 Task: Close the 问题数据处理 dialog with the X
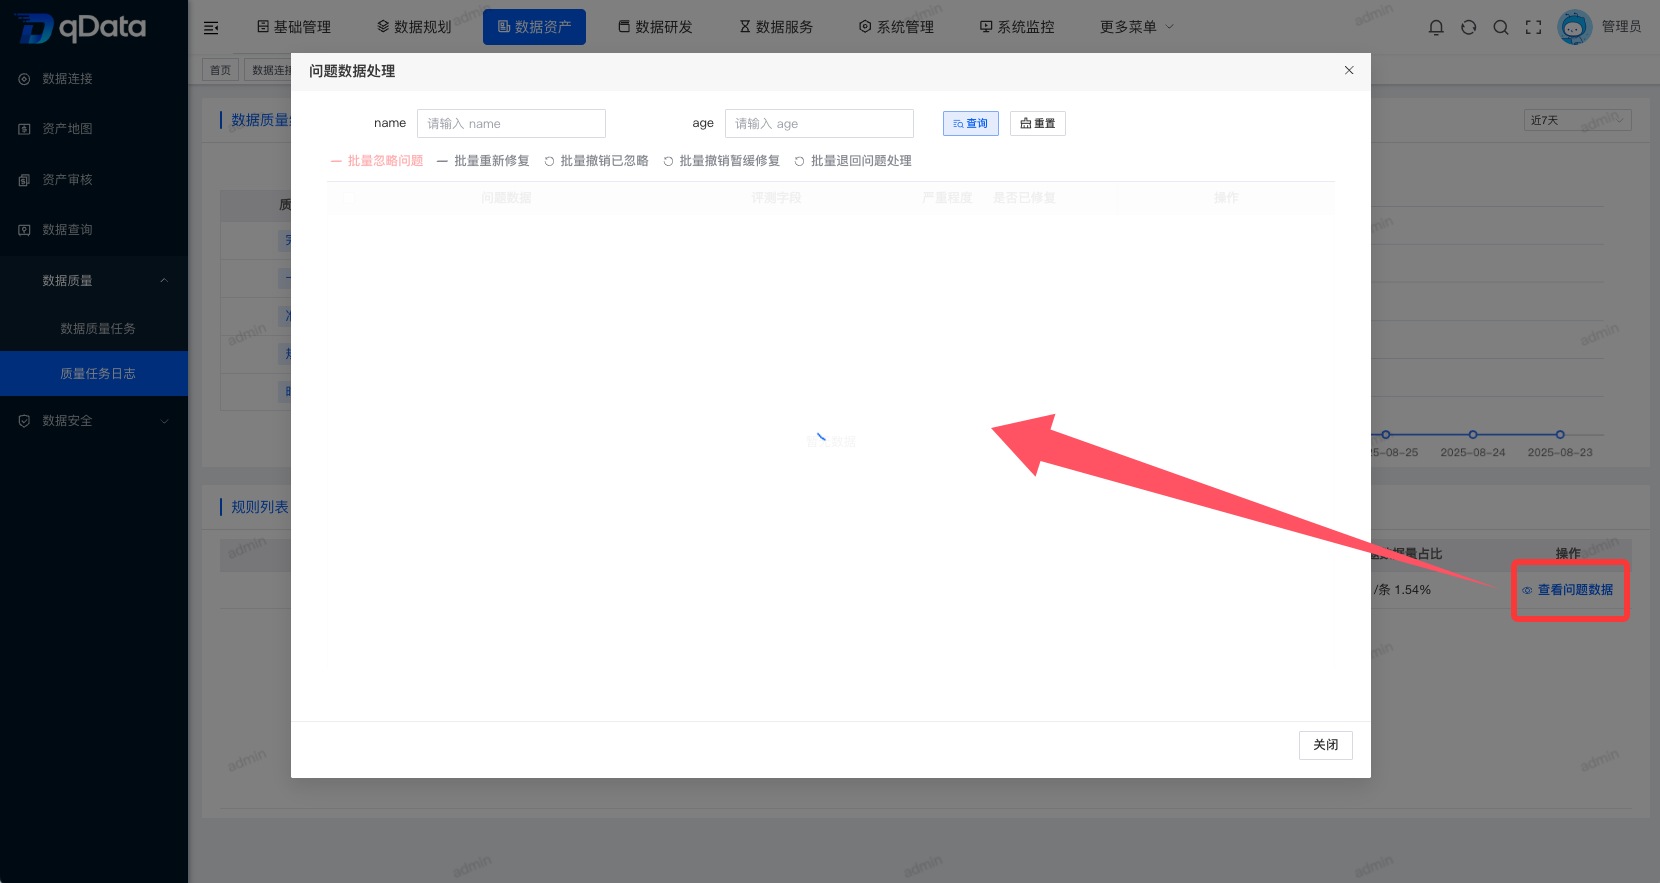1349,70
